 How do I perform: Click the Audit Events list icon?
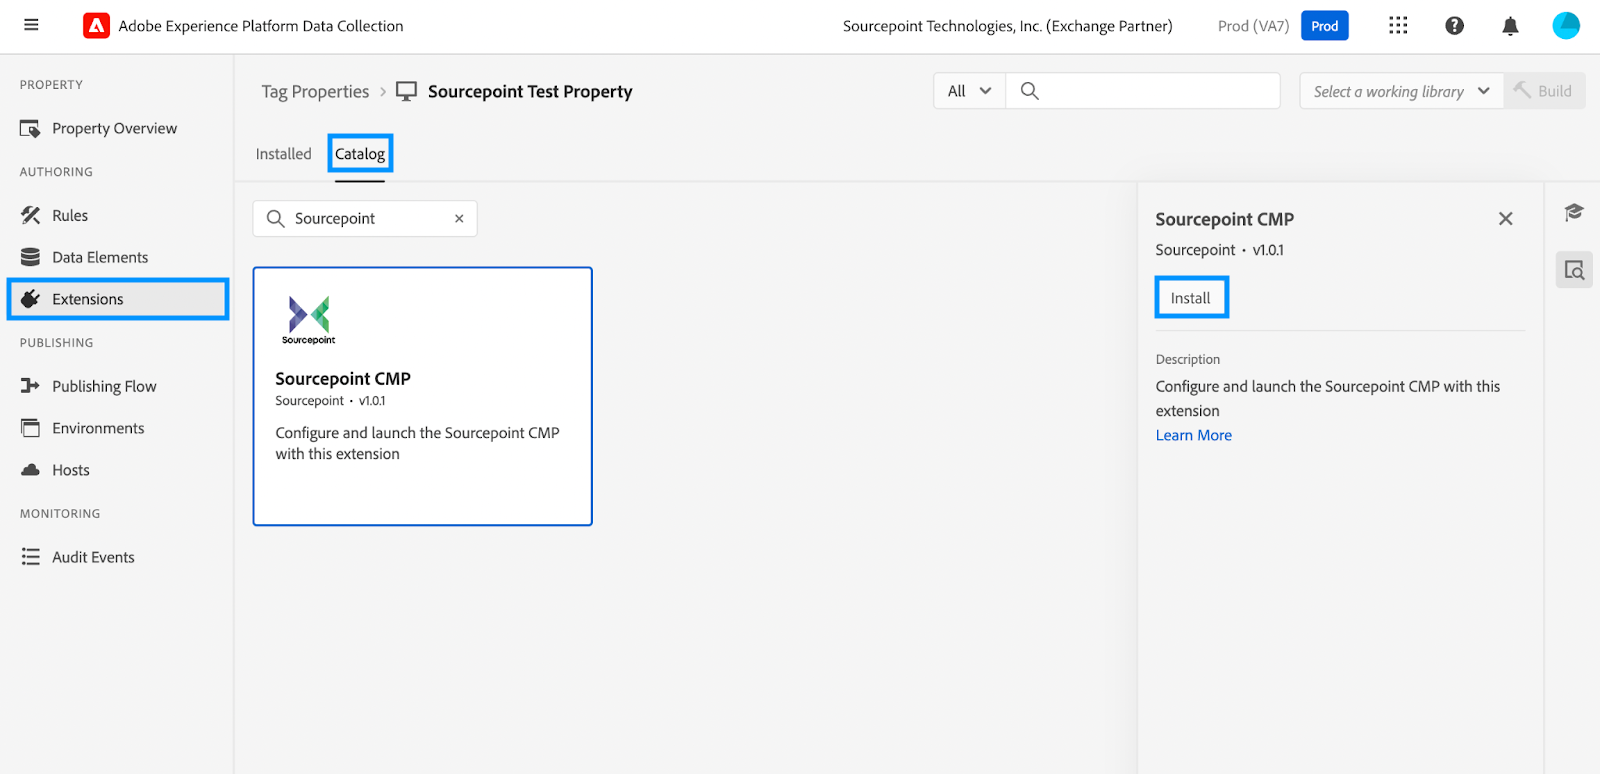pos(31,557)
